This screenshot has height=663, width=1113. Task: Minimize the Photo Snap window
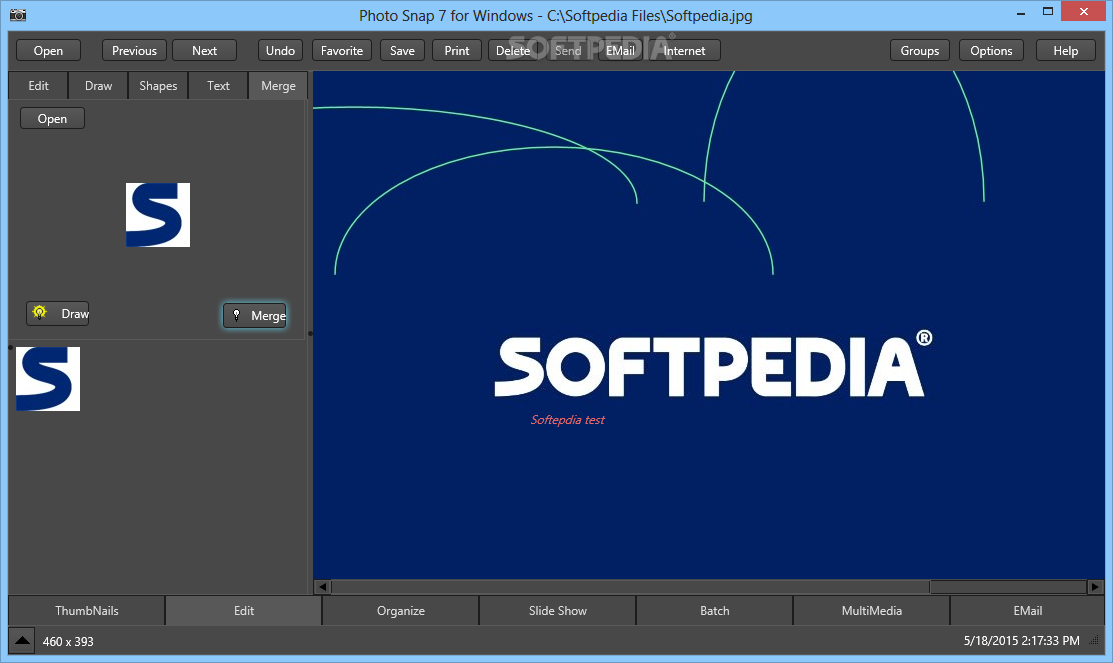pyautogui.click(x=1021, y=12)
